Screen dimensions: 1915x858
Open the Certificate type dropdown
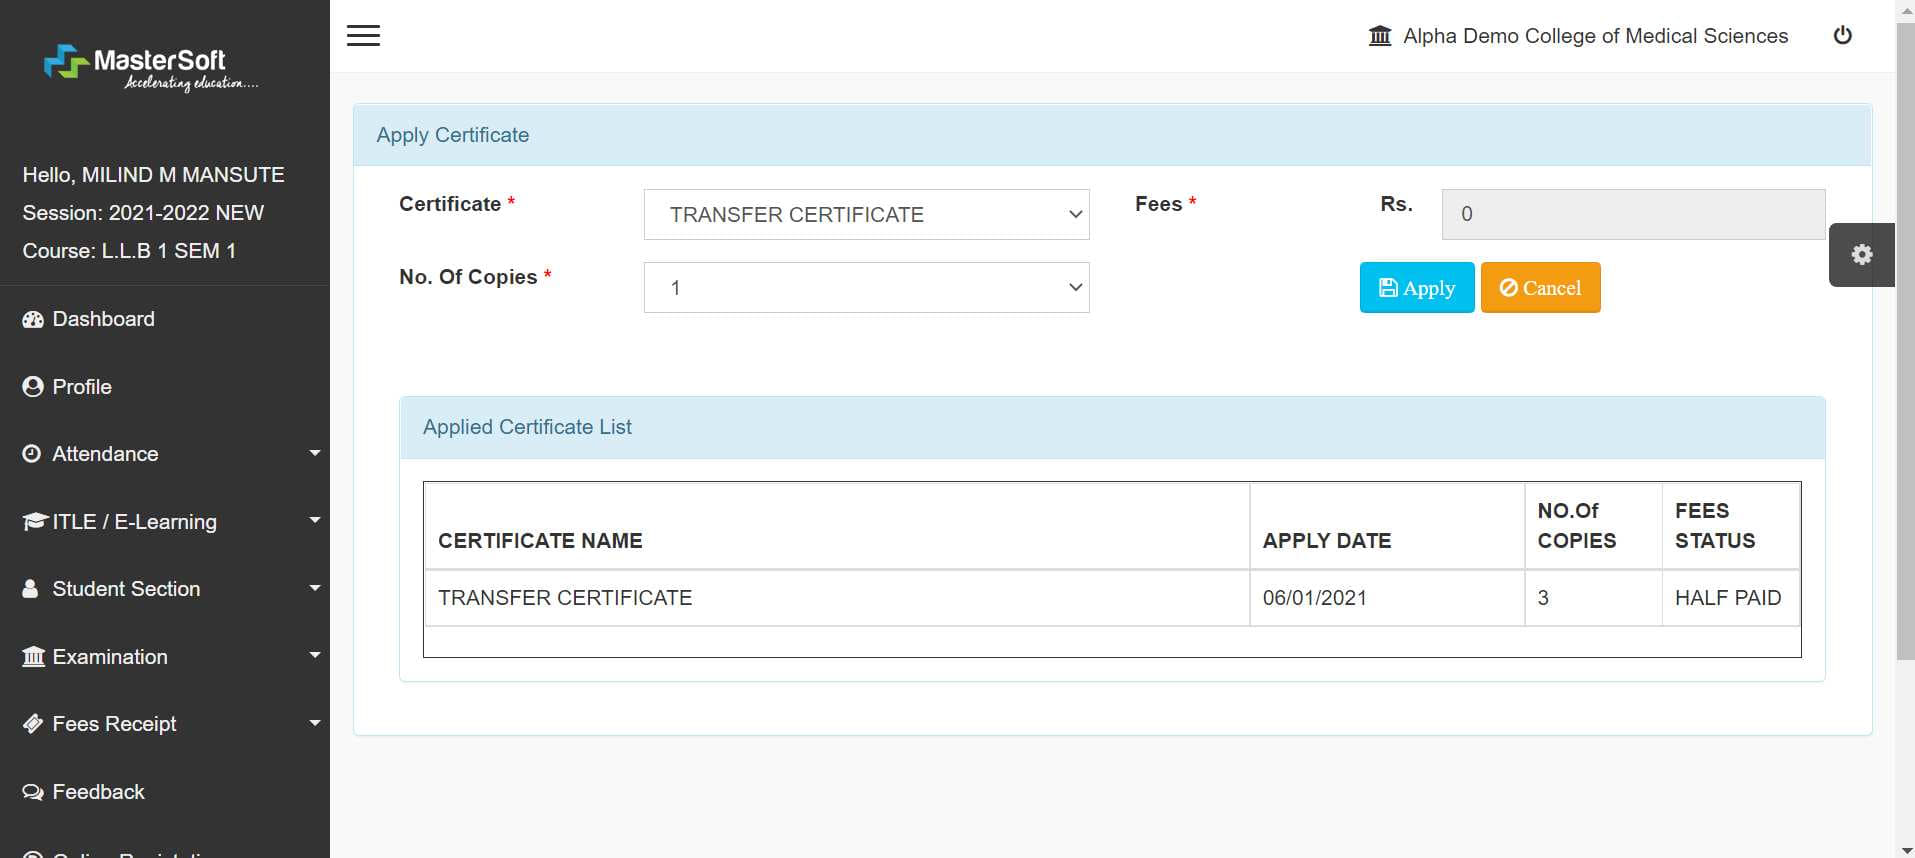point(866,215)
